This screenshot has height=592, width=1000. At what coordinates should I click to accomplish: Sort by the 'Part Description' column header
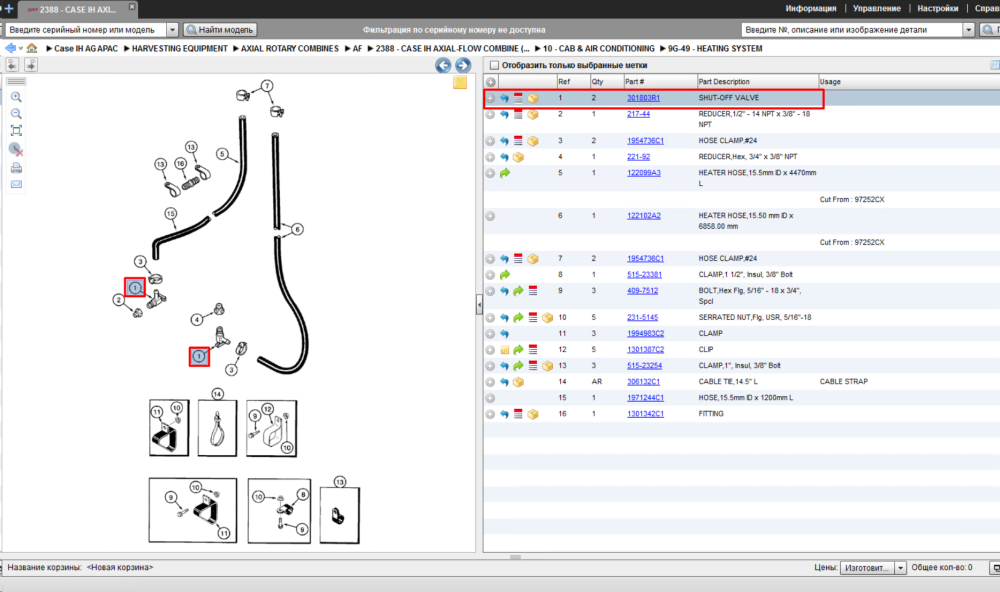[x=758, y=82]
